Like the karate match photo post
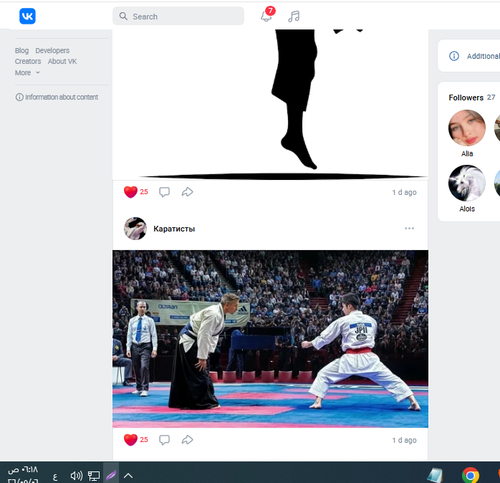Viewport: 500px width, 483px height. click(130, 440)
